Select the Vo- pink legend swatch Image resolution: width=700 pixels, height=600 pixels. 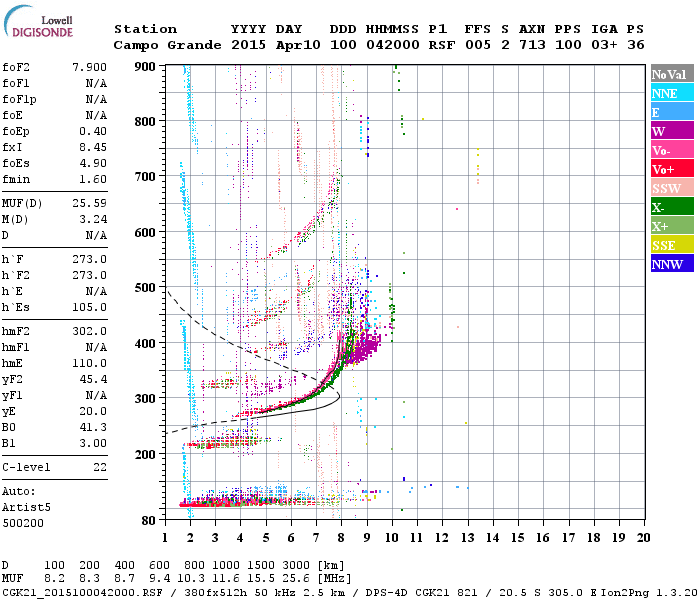[672, 150]
